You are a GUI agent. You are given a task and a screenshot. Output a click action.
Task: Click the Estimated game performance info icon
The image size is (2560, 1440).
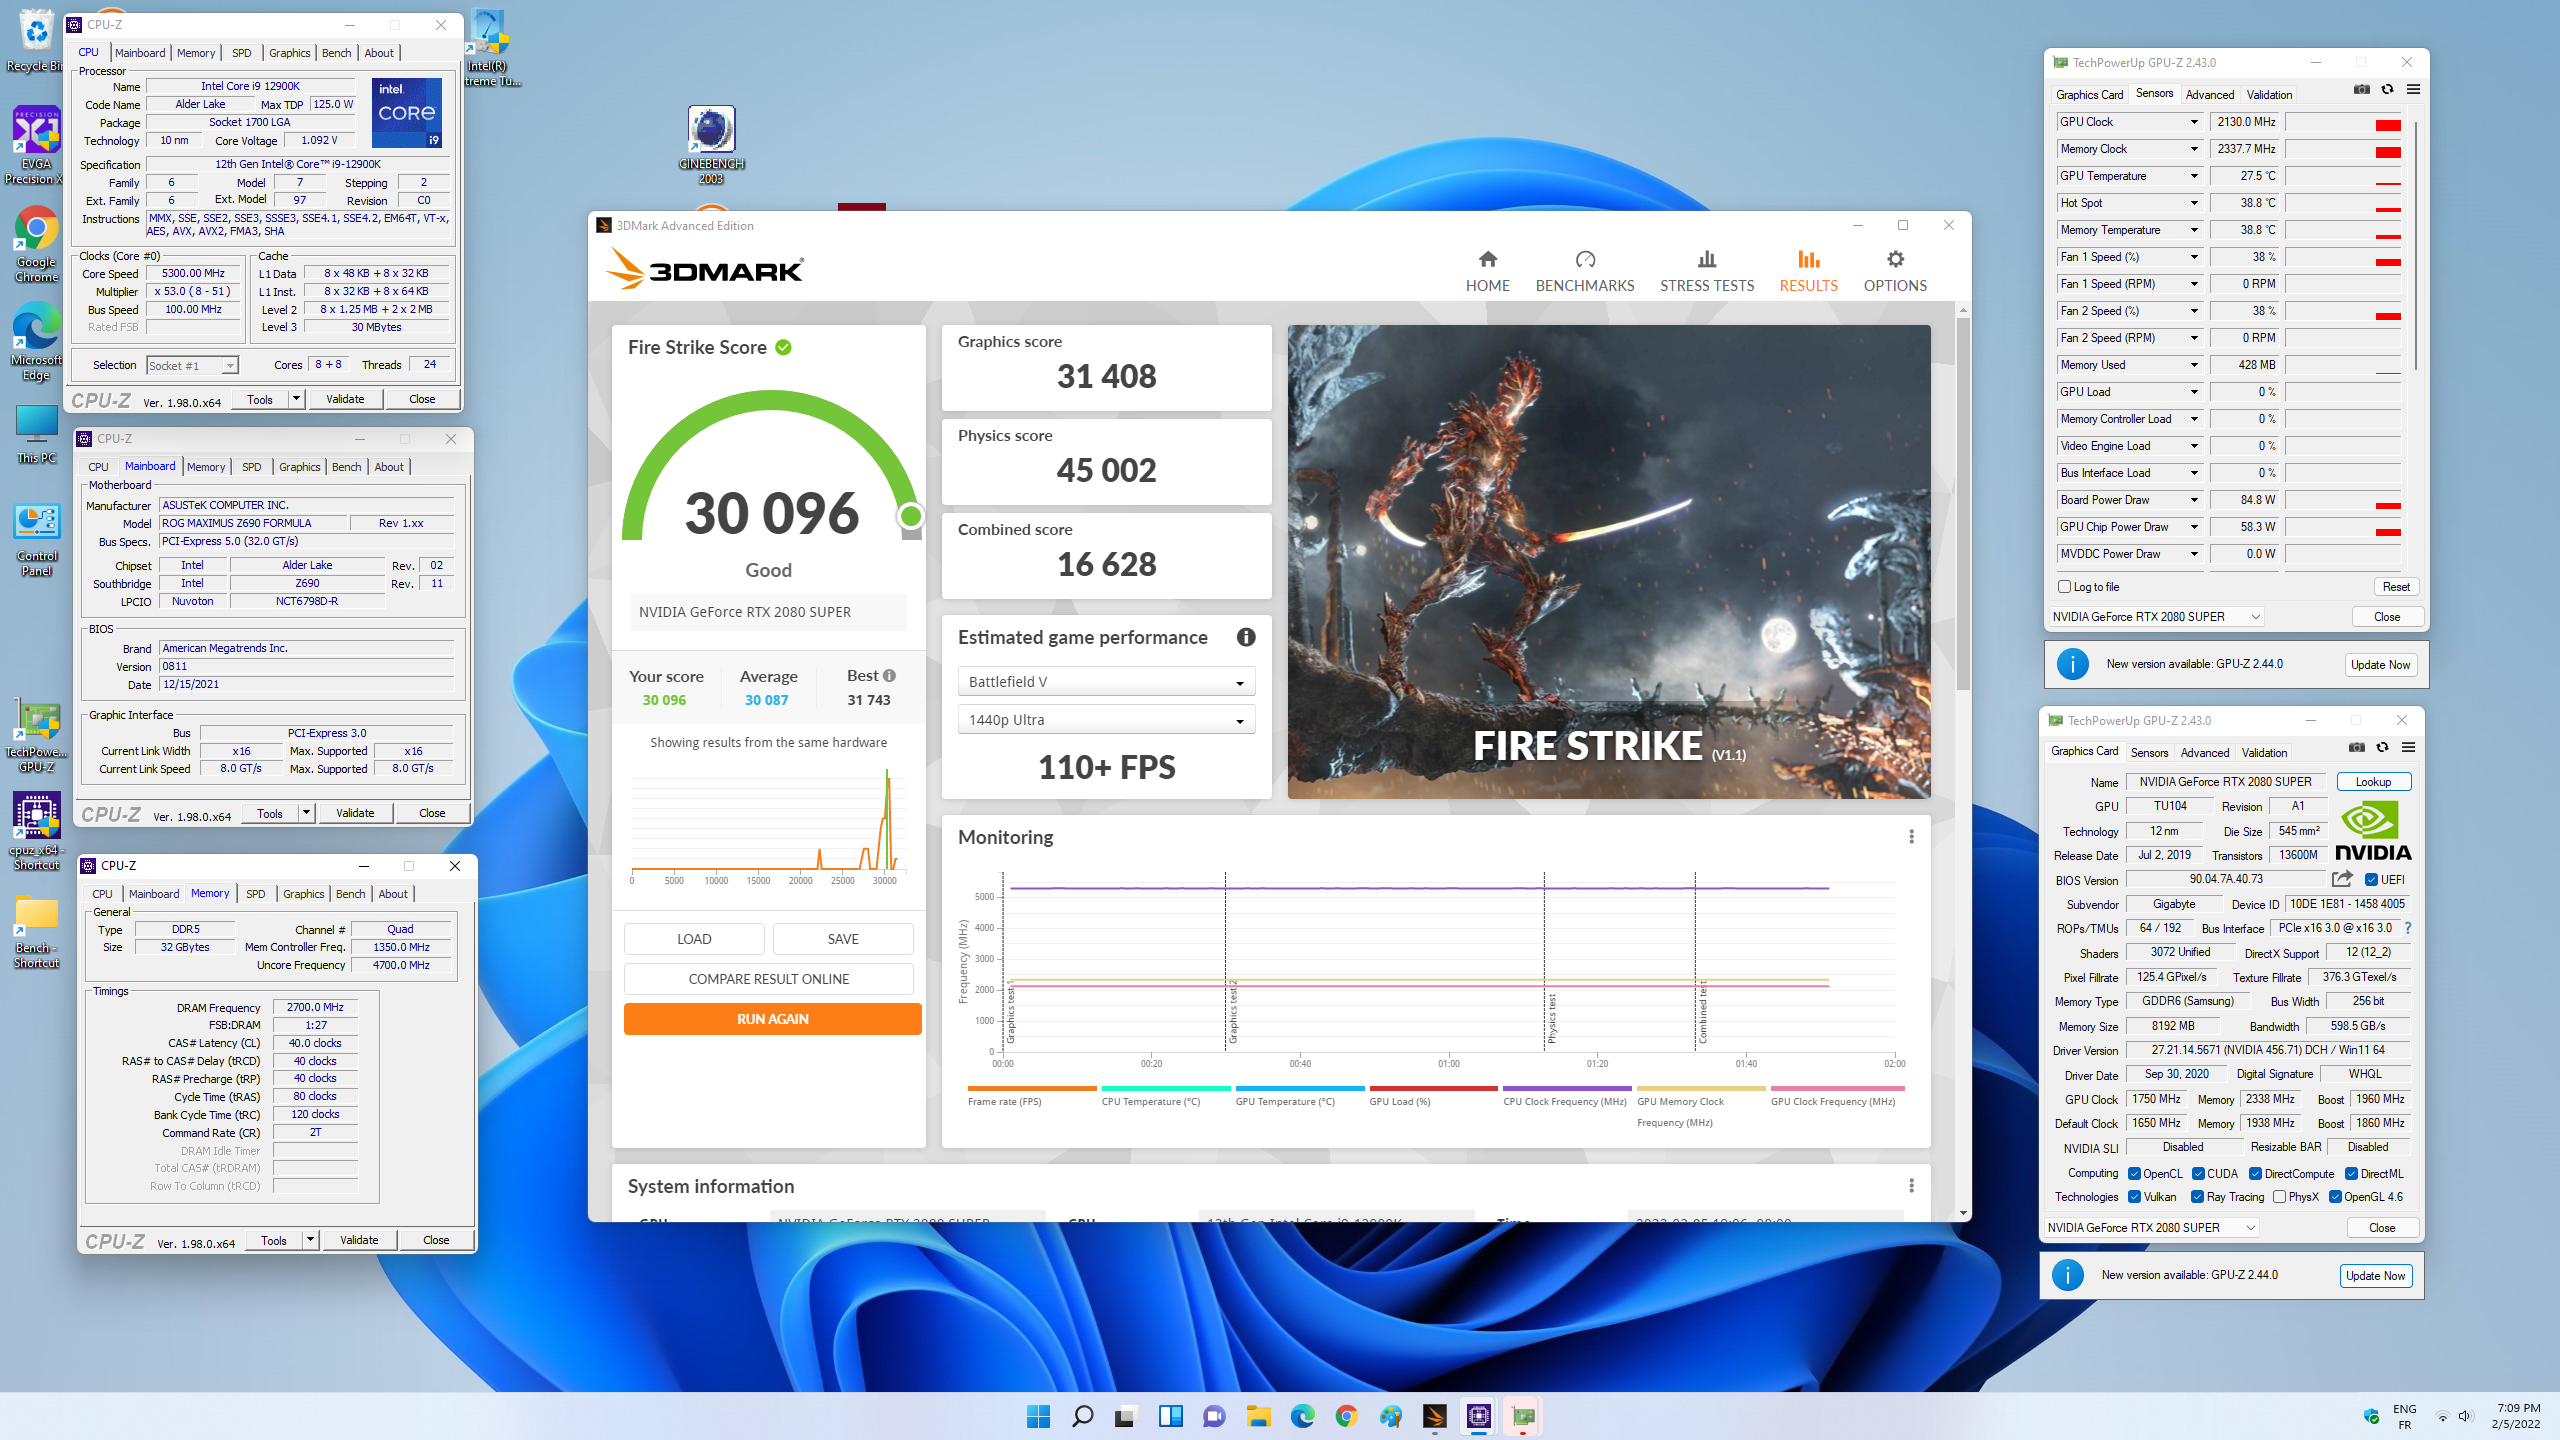1245,637
